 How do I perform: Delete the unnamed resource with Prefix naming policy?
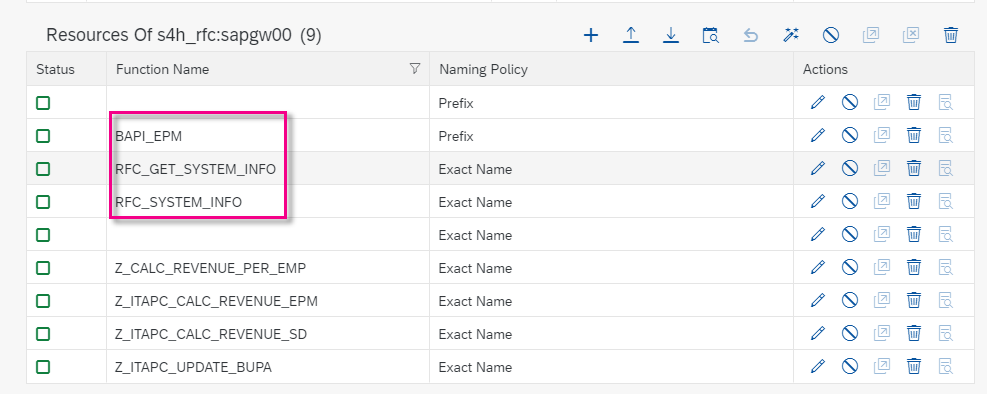[914, 102]
